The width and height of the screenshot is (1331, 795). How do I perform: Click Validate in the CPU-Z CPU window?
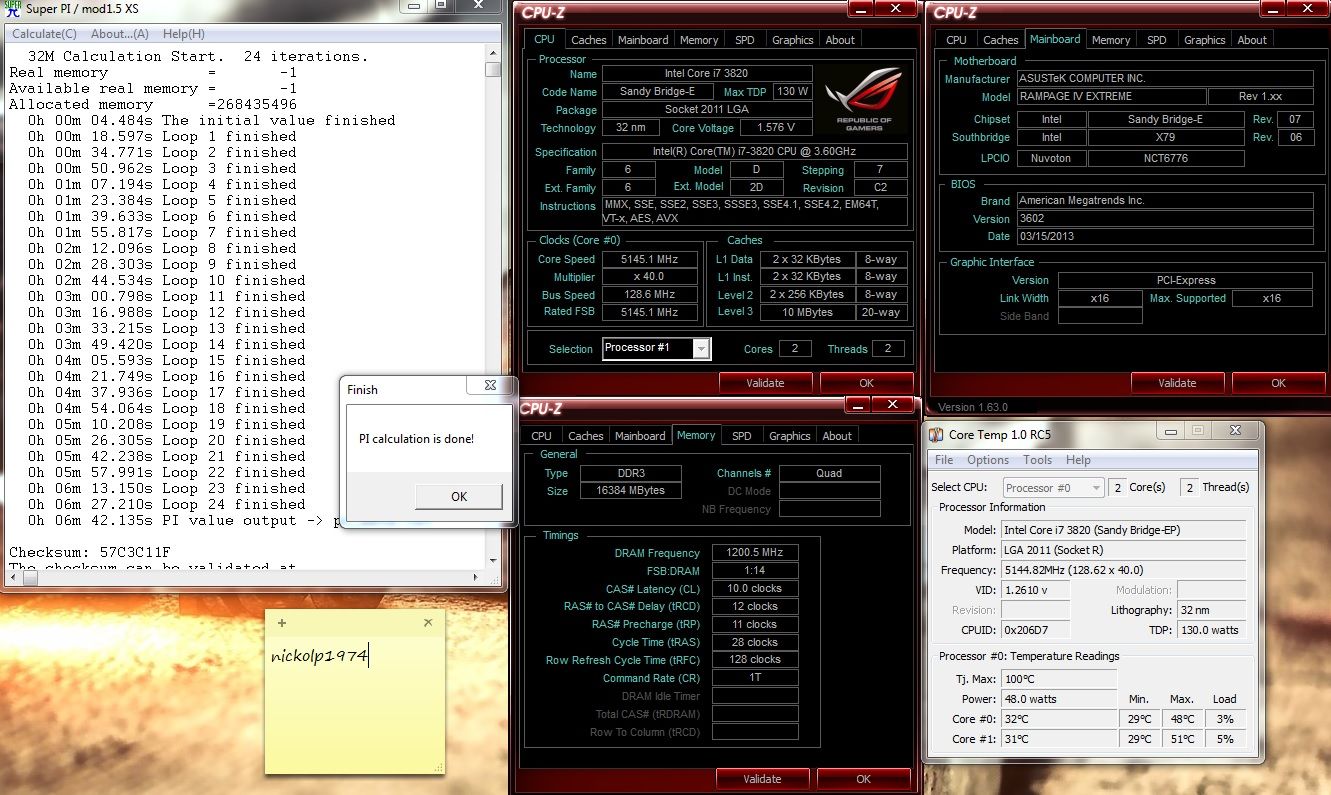(765, 383)
